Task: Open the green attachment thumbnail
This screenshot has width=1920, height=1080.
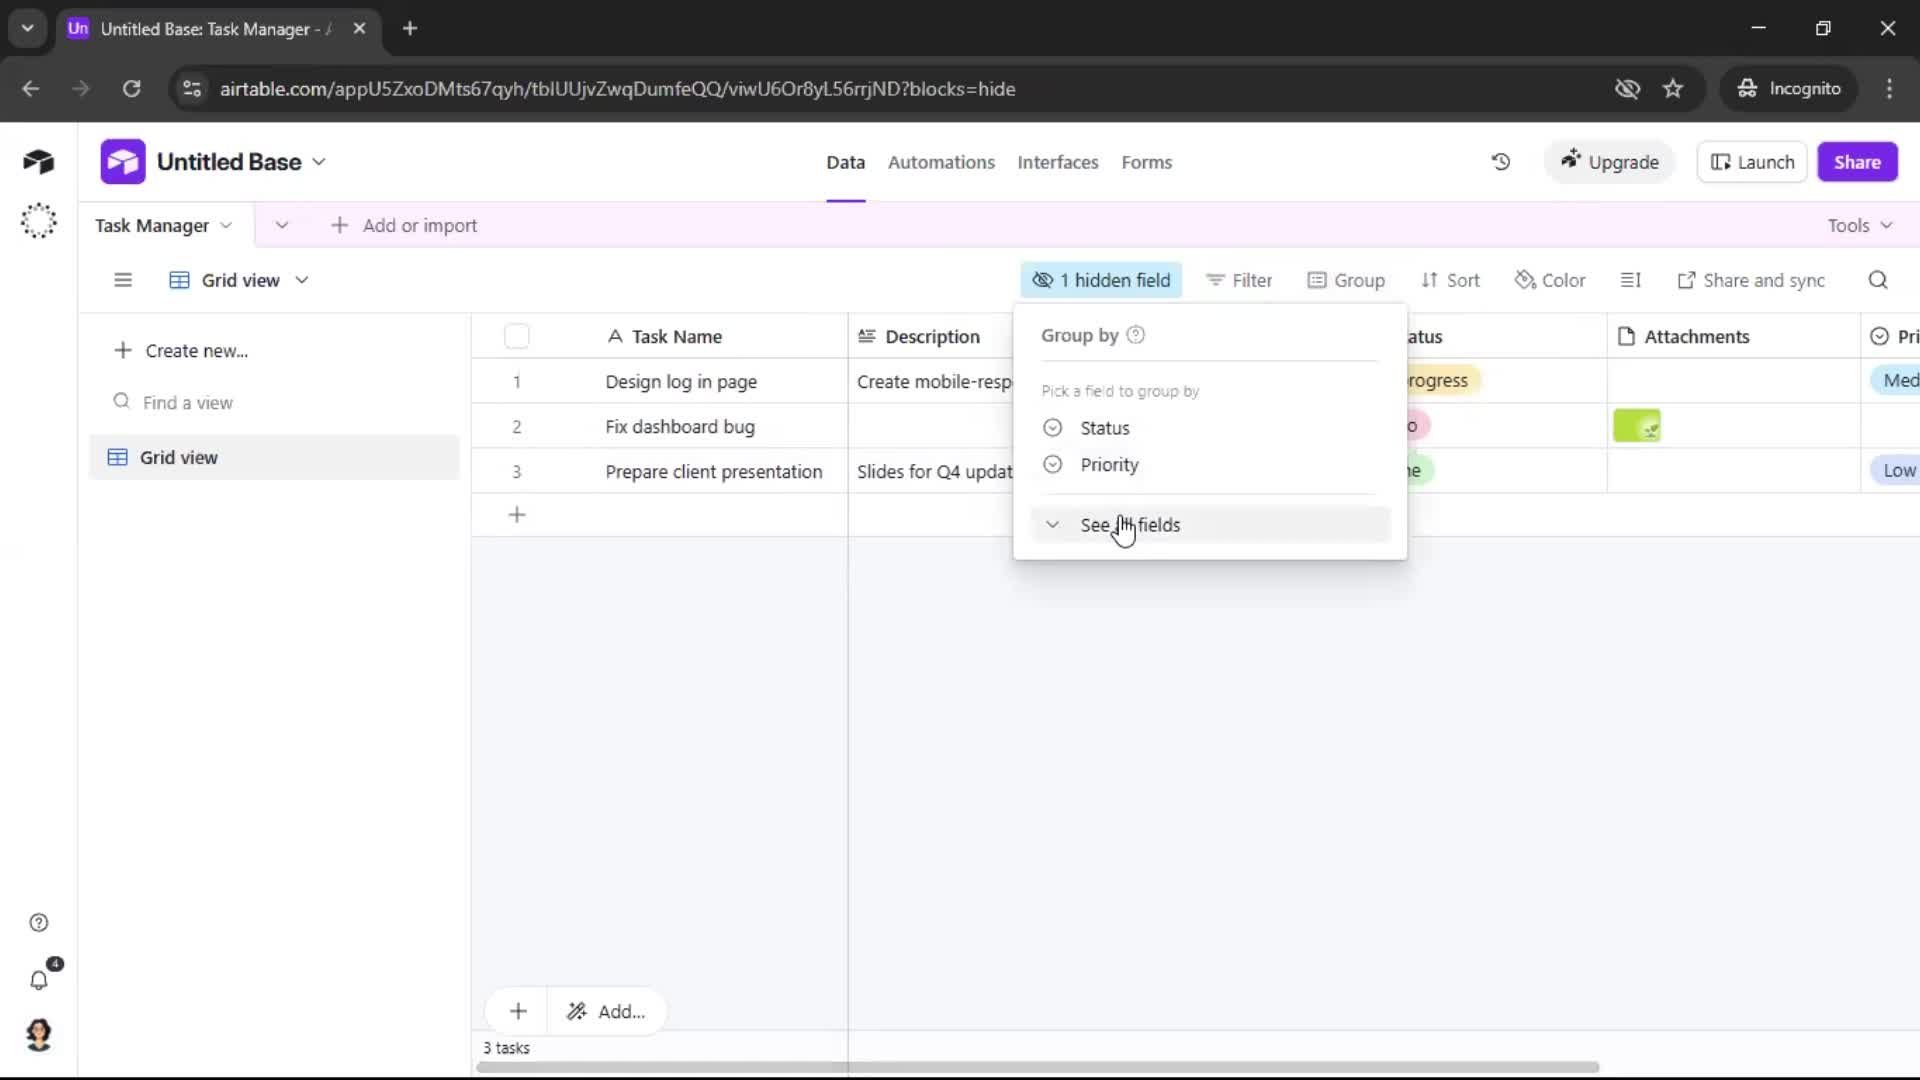Action: click(x=1637, y=426)
